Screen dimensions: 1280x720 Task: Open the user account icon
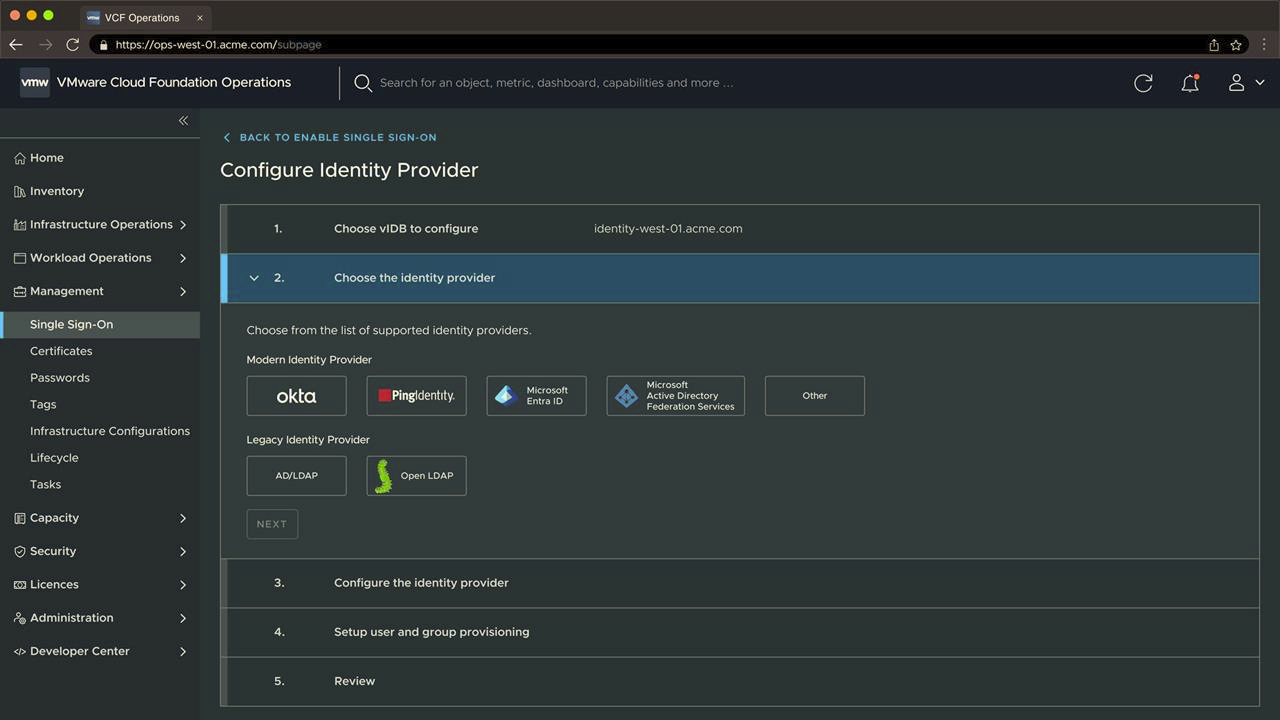(1236, 83)
